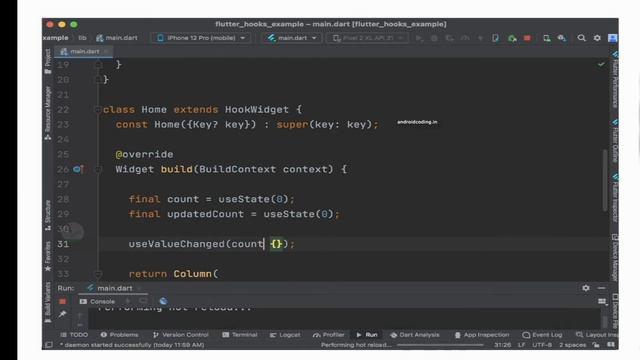640x360 pixels.
Task: Open IDE settings gear in top toolbar
Action: click(597, 38)
